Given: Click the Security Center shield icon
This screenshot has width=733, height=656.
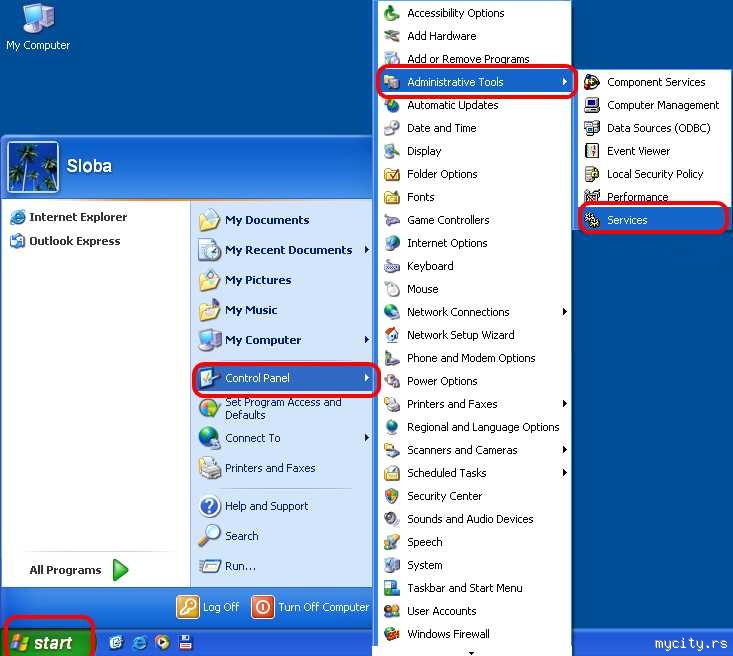Looking at the screenshot, I should pos(392,496).
